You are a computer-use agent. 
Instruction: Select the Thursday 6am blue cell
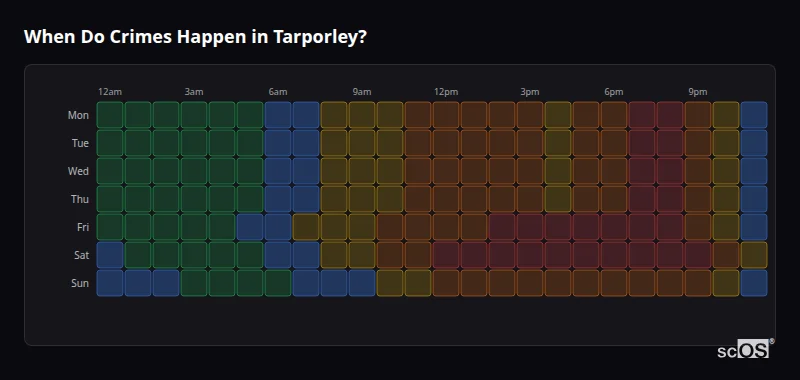tap(278, 199)
